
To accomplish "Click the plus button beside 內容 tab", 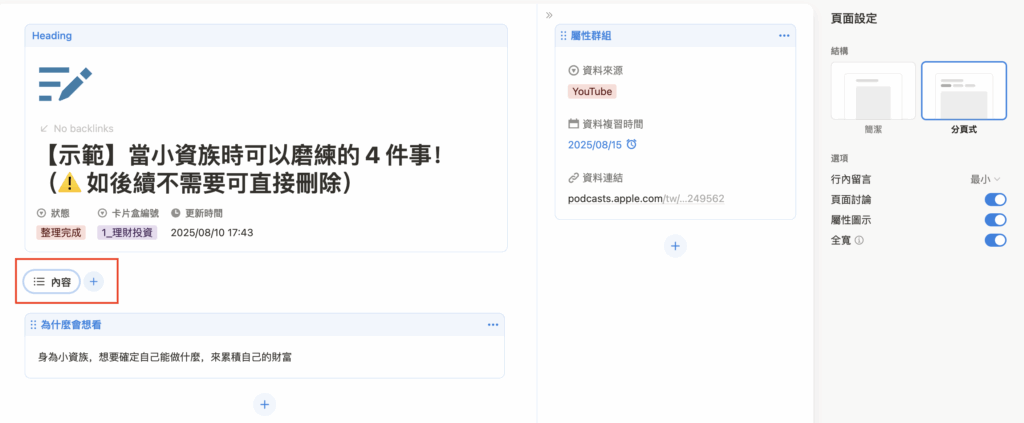I will pyautogui.click(x=93, y=282).
